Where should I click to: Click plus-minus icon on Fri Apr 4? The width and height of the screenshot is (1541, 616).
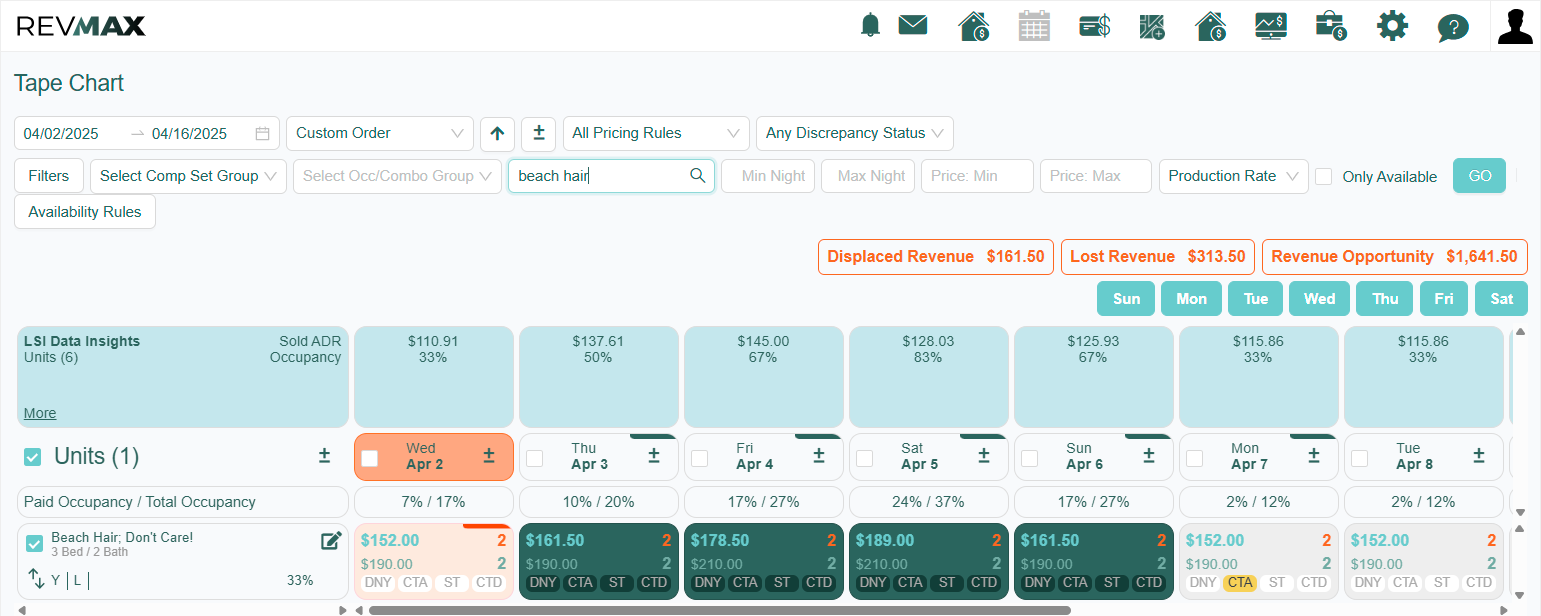(819, 456)
